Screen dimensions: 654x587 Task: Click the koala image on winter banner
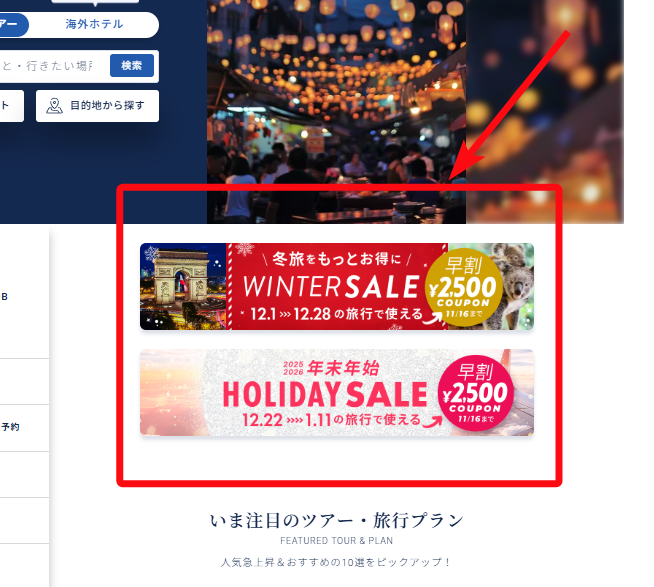click(x=516, y=284)
